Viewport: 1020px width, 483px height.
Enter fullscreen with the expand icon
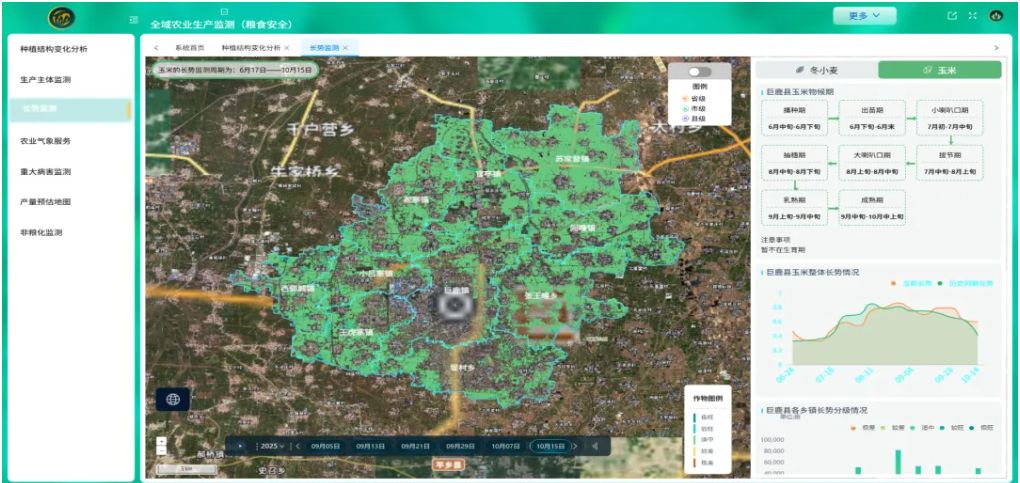click(973, 16)
